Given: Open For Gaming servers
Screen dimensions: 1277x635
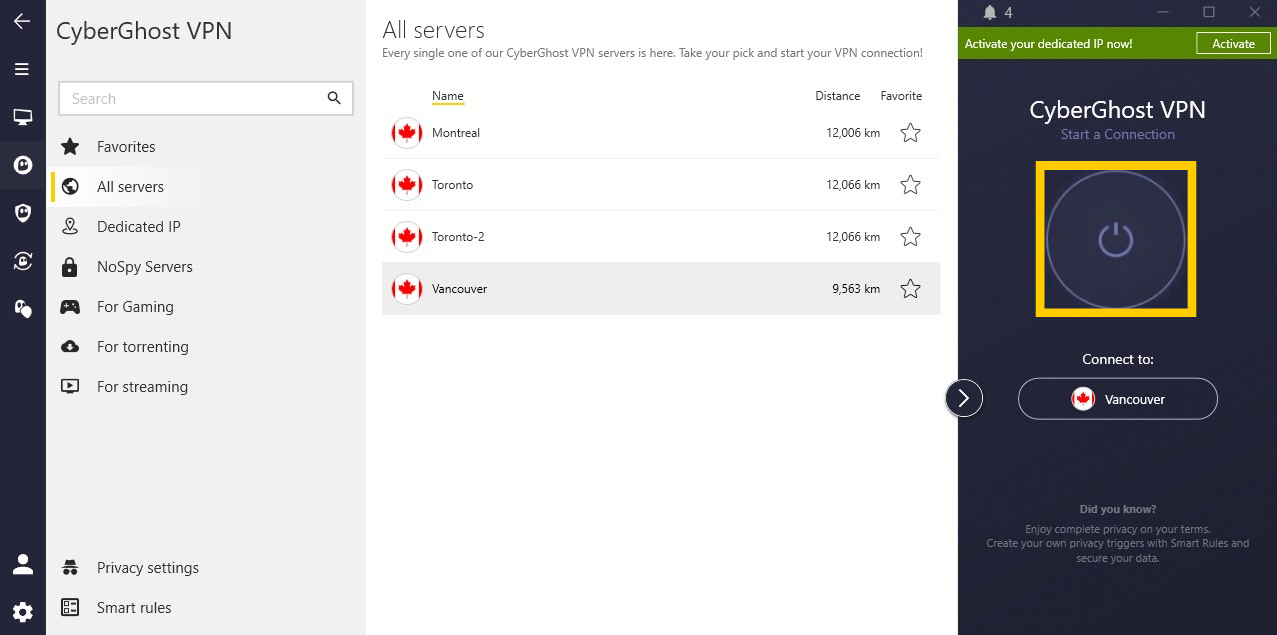Looking at the screenshot, I should (x=135, y=307).
